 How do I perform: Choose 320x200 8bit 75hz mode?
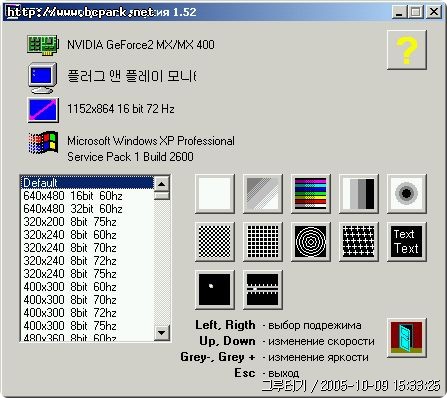point(87,222)
